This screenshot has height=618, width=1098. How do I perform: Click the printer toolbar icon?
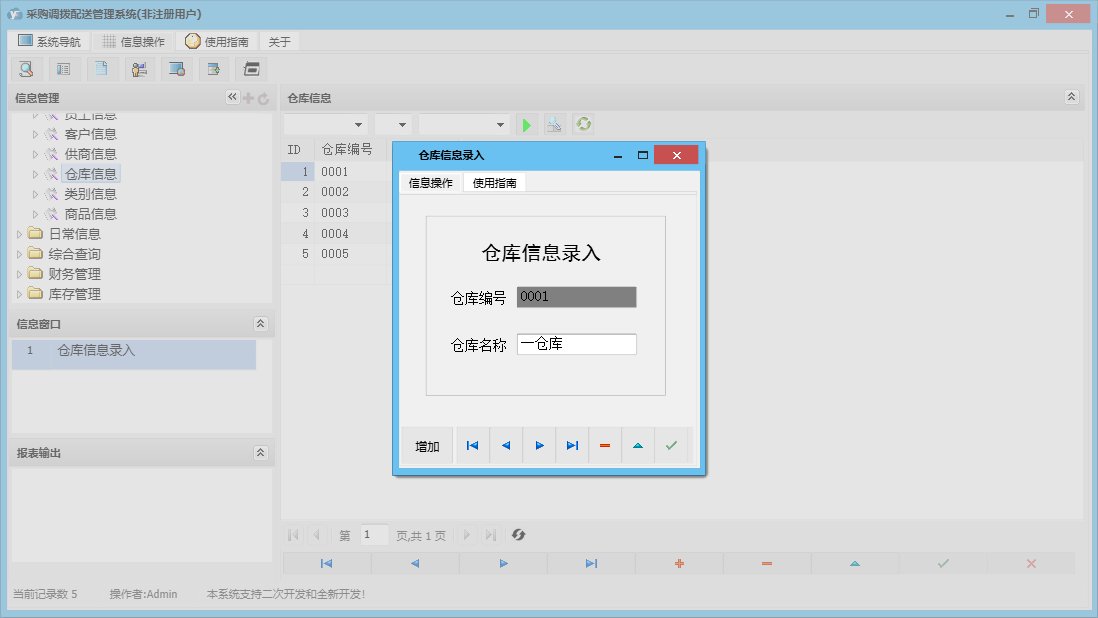tap(251, 68)
